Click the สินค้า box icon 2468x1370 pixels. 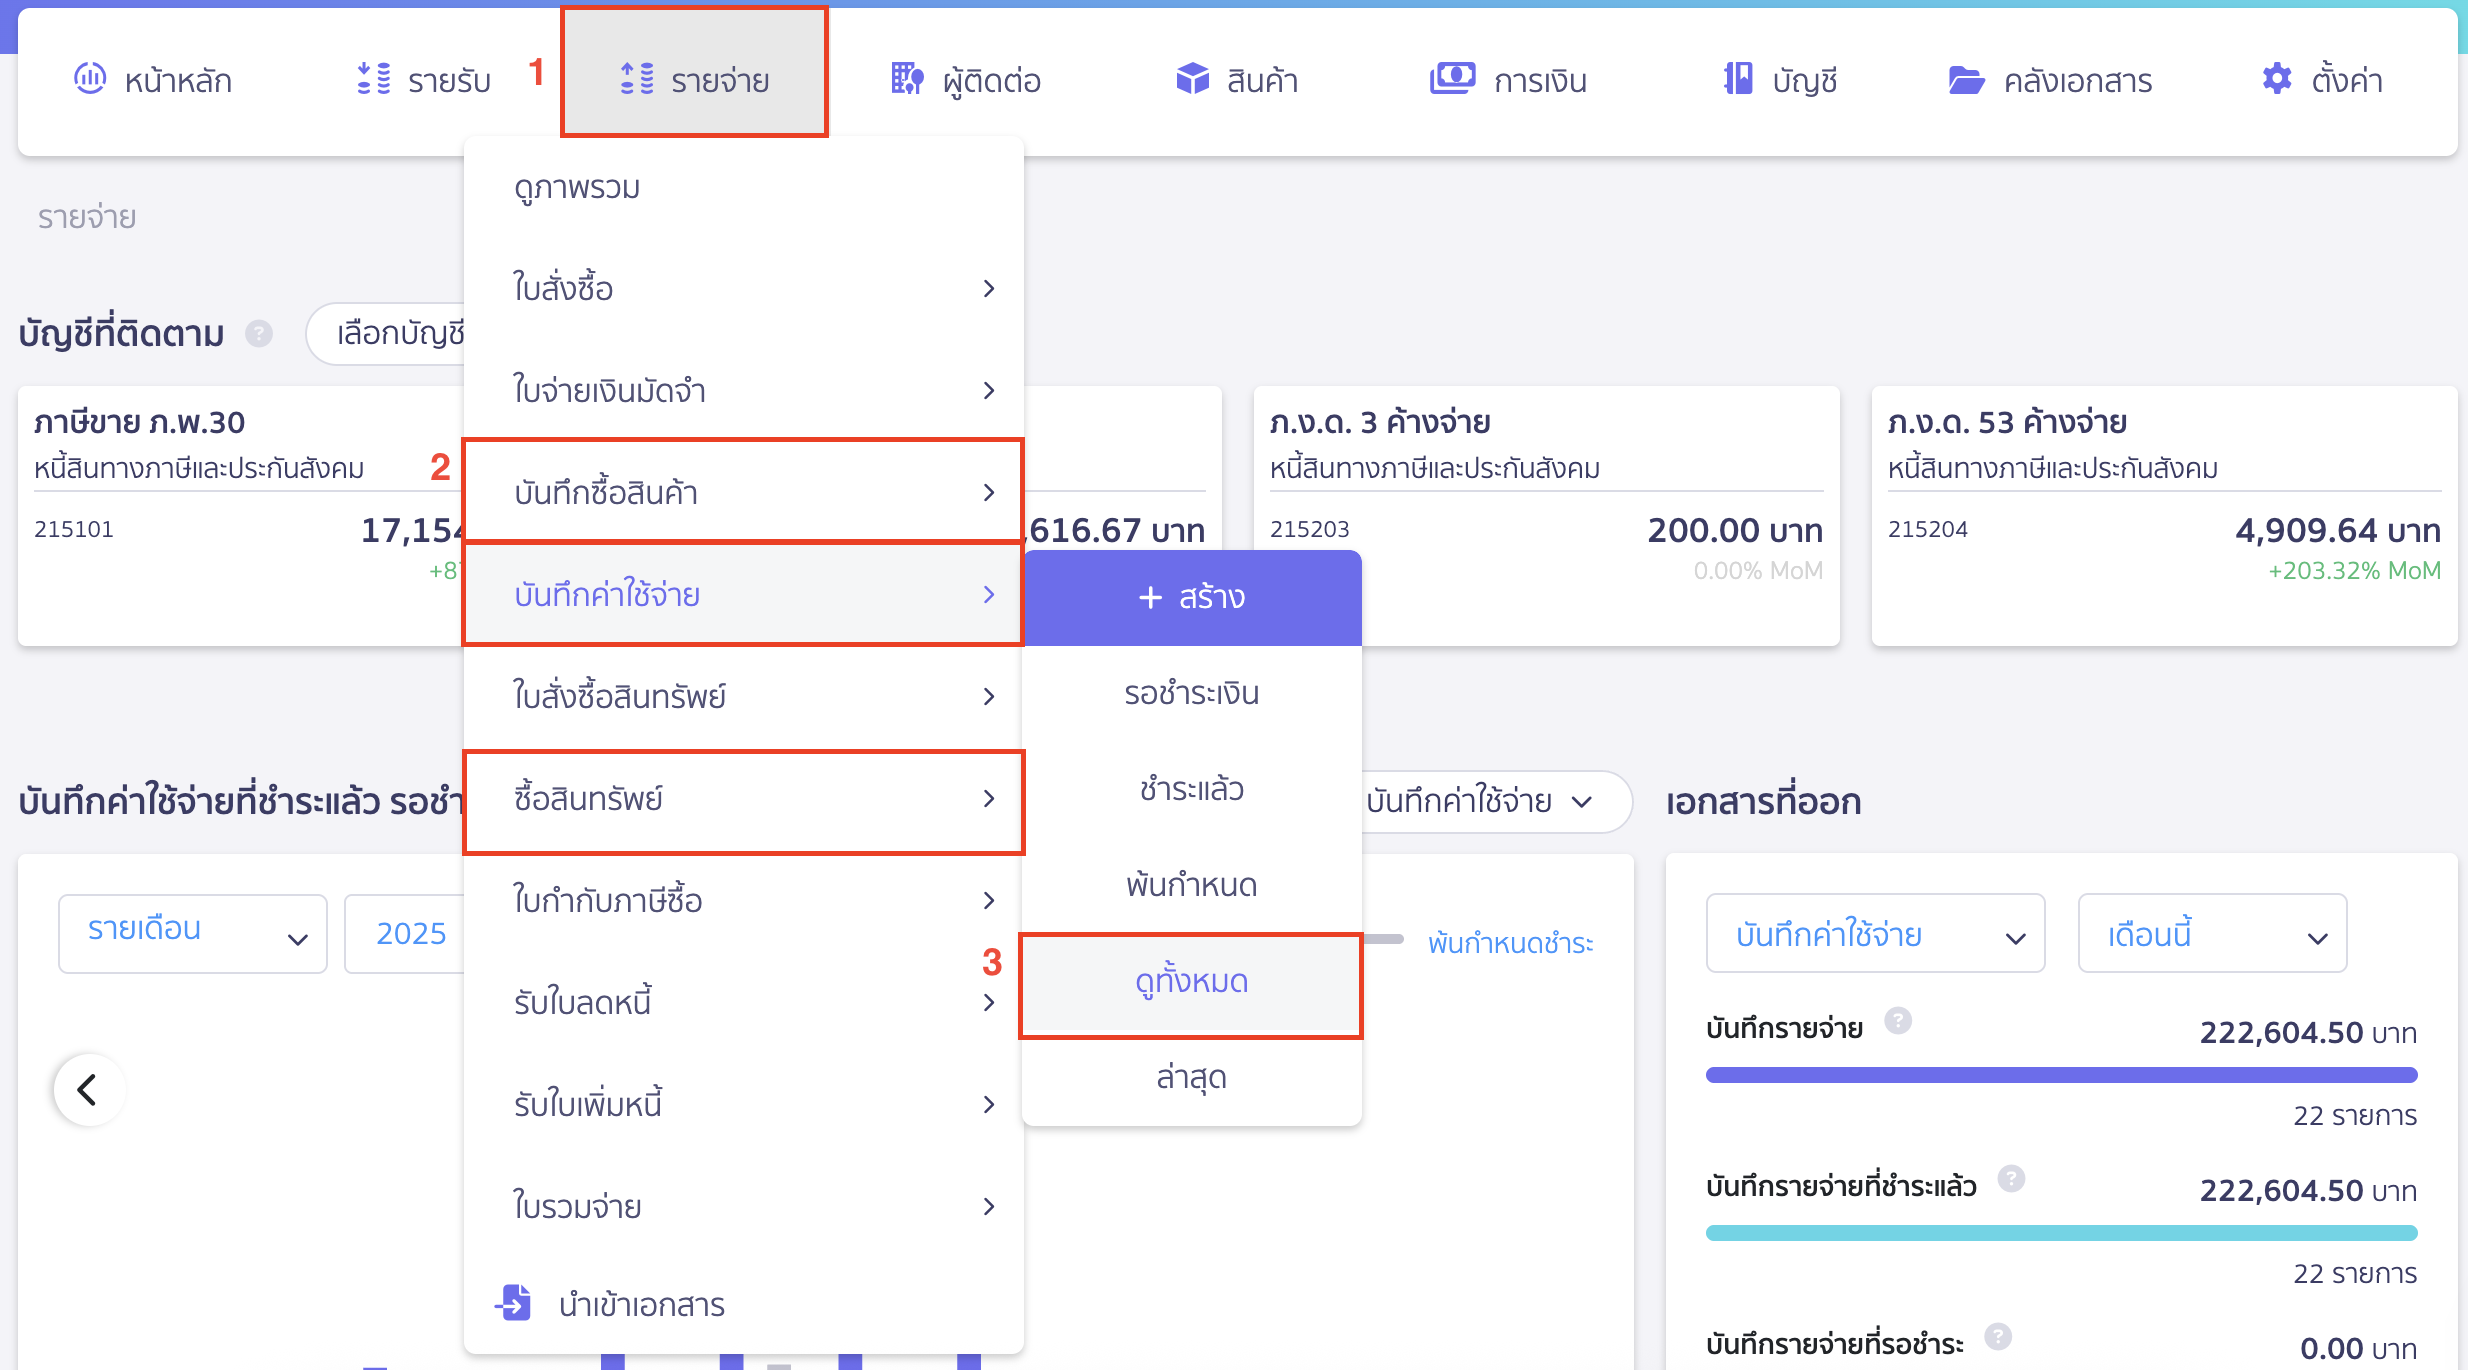[x=1192, y=78]
